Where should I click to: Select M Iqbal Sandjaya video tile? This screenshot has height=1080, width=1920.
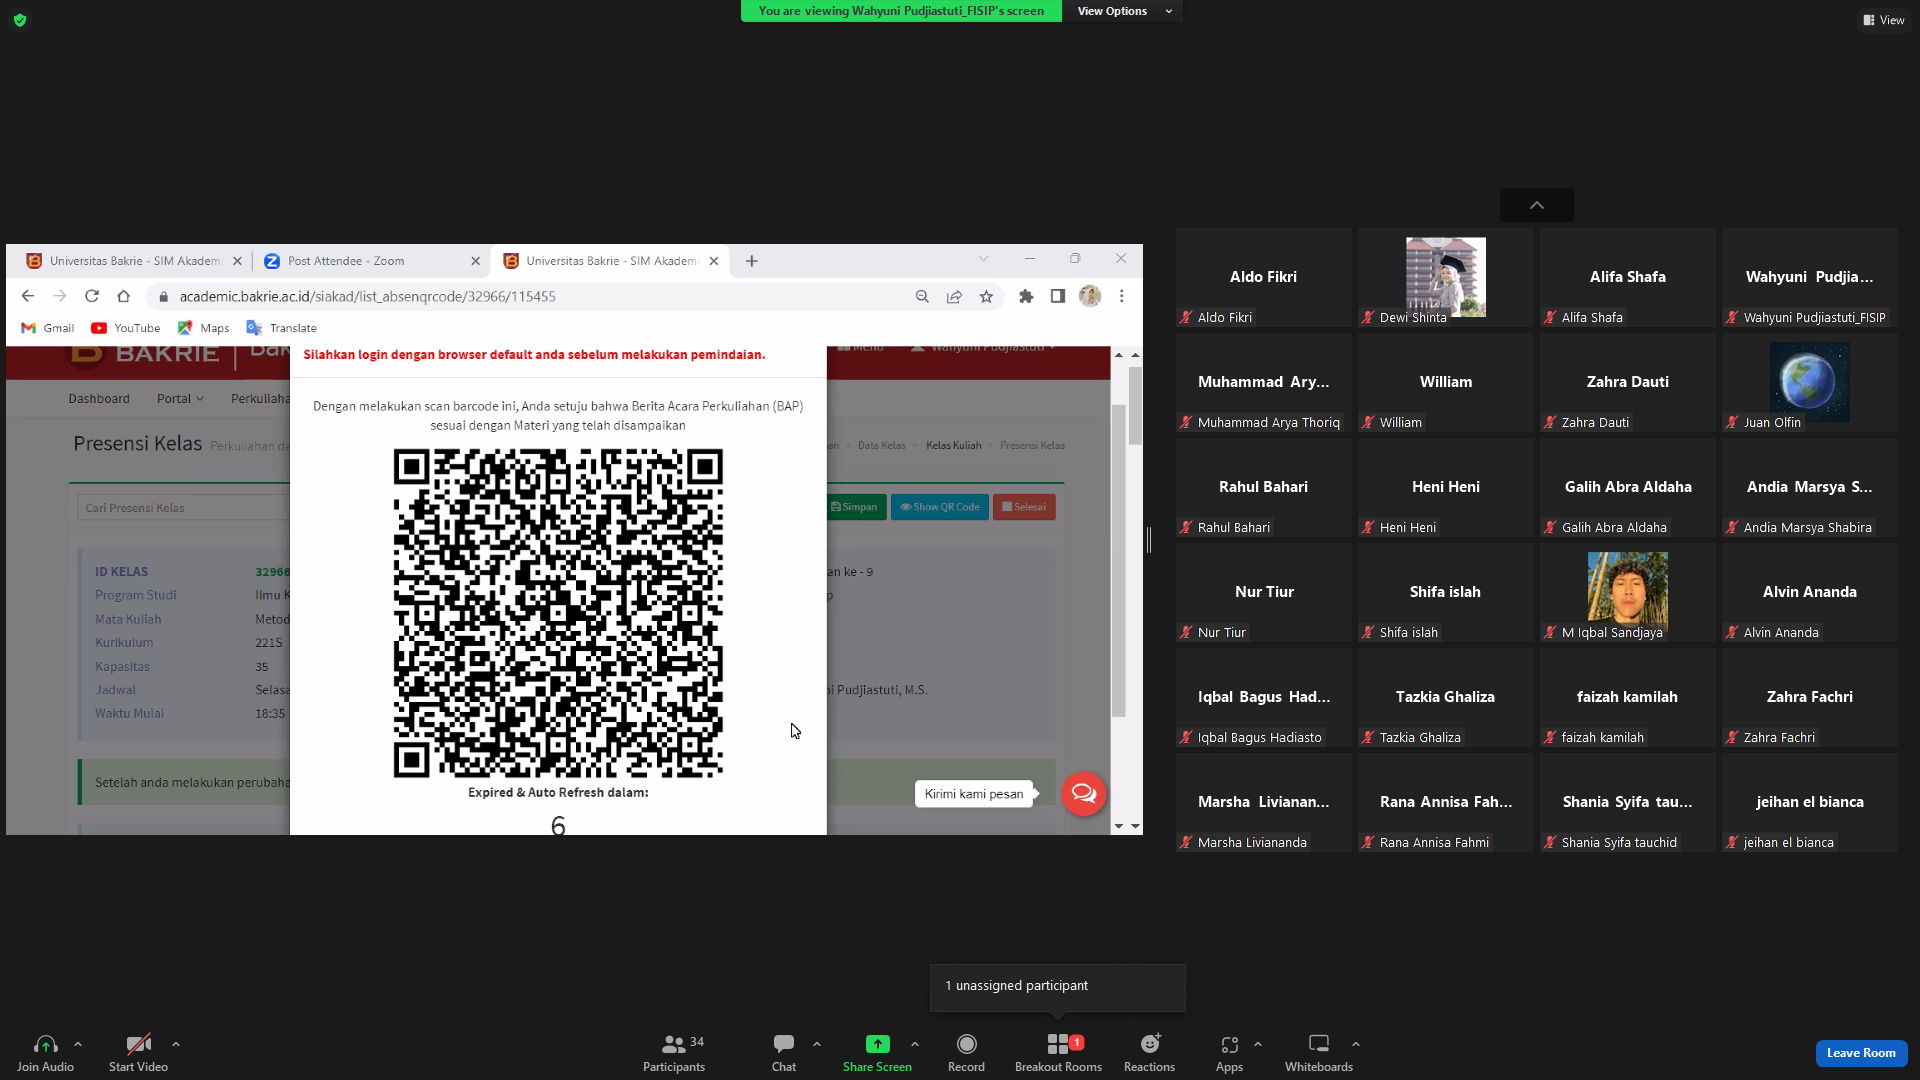tap(1628, 592)
